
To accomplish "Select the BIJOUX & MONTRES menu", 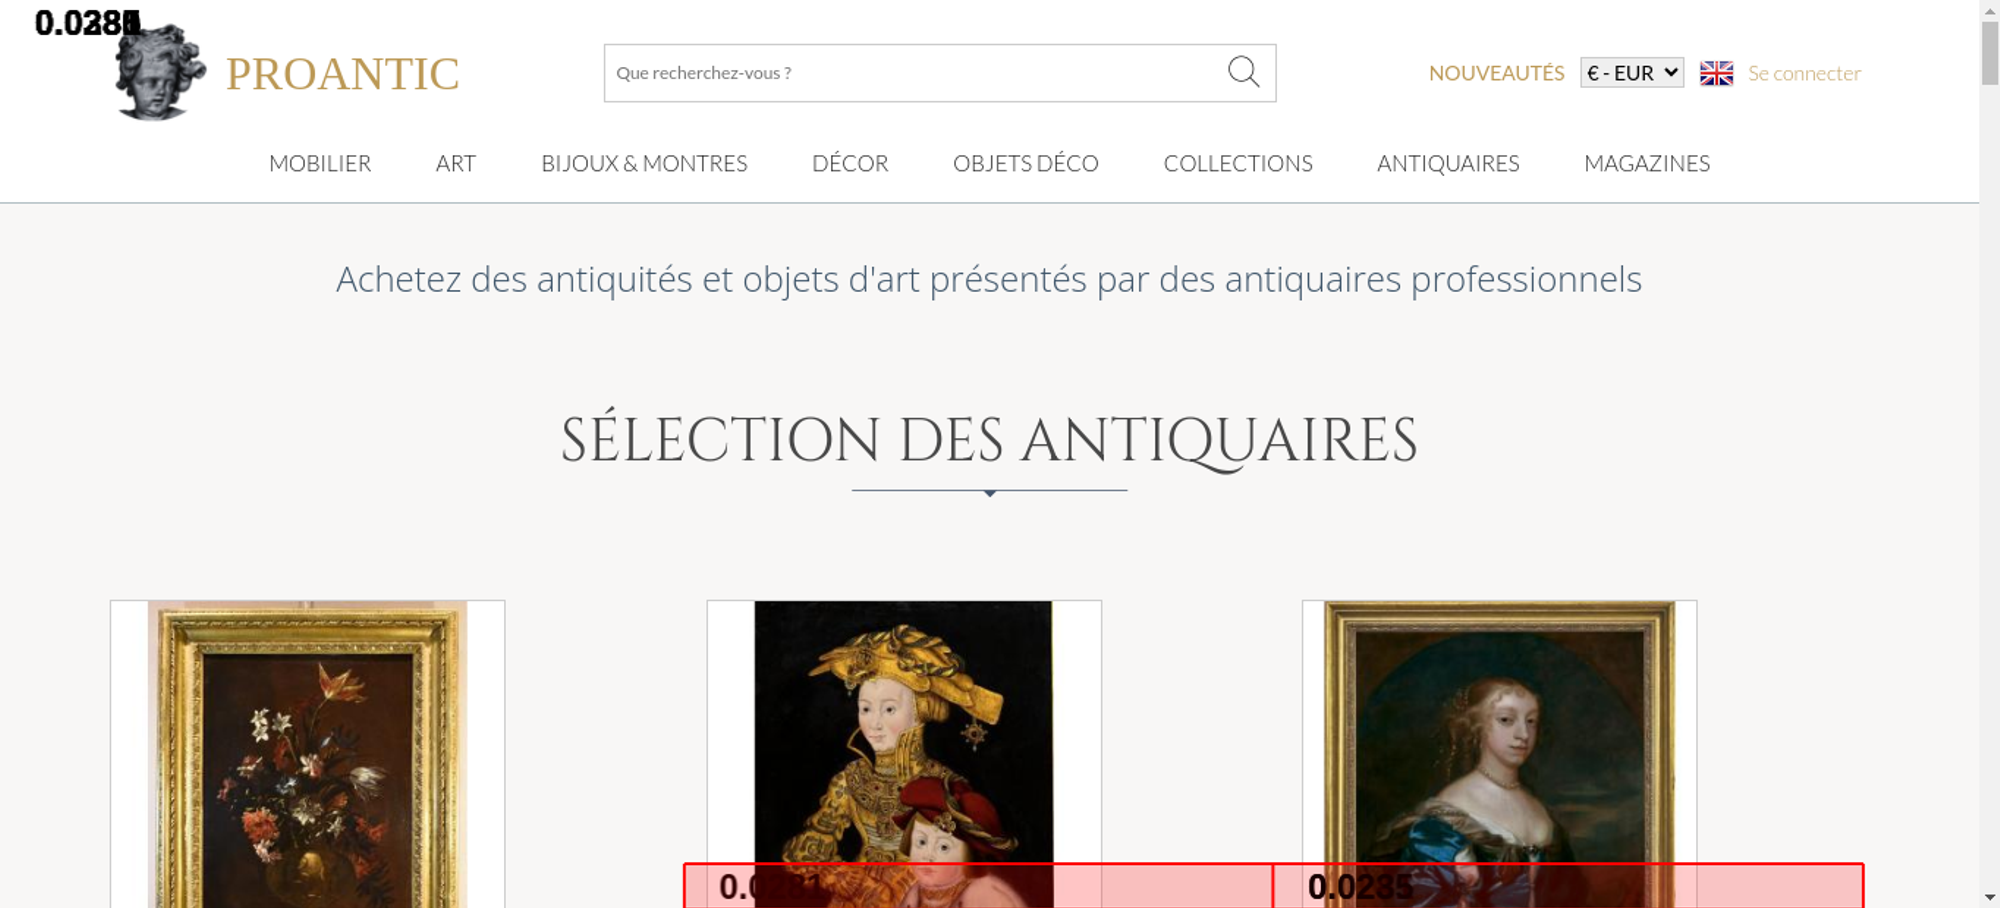I will (x=644, y=163).
